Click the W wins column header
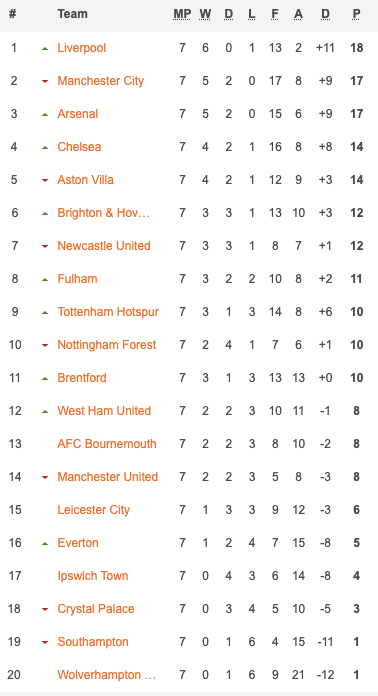This screenshot has height=696, width=378. [x=205, y=15]
